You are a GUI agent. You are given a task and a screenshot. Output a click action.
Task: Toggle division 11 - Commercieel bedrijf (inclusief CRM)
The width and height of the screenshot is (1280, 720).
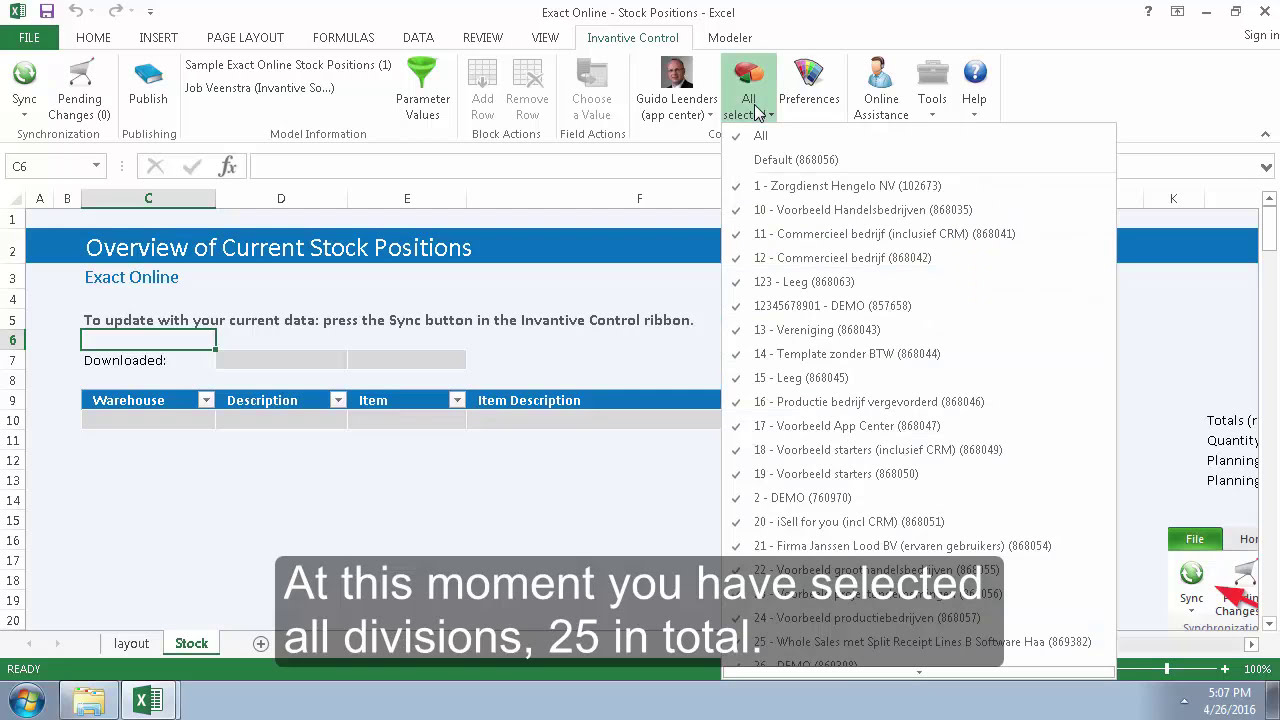918,234
